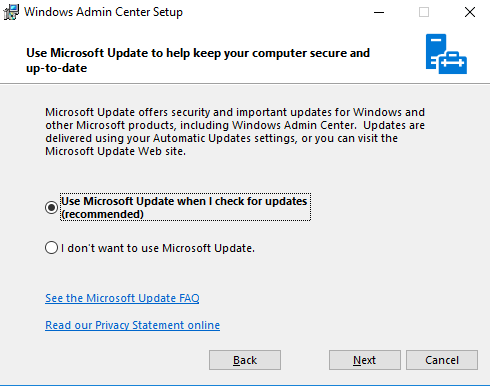This screenshot has width=490, height=386.
Task: Select the I don't want Microsoft Update radio button
Action: (51, 248)
